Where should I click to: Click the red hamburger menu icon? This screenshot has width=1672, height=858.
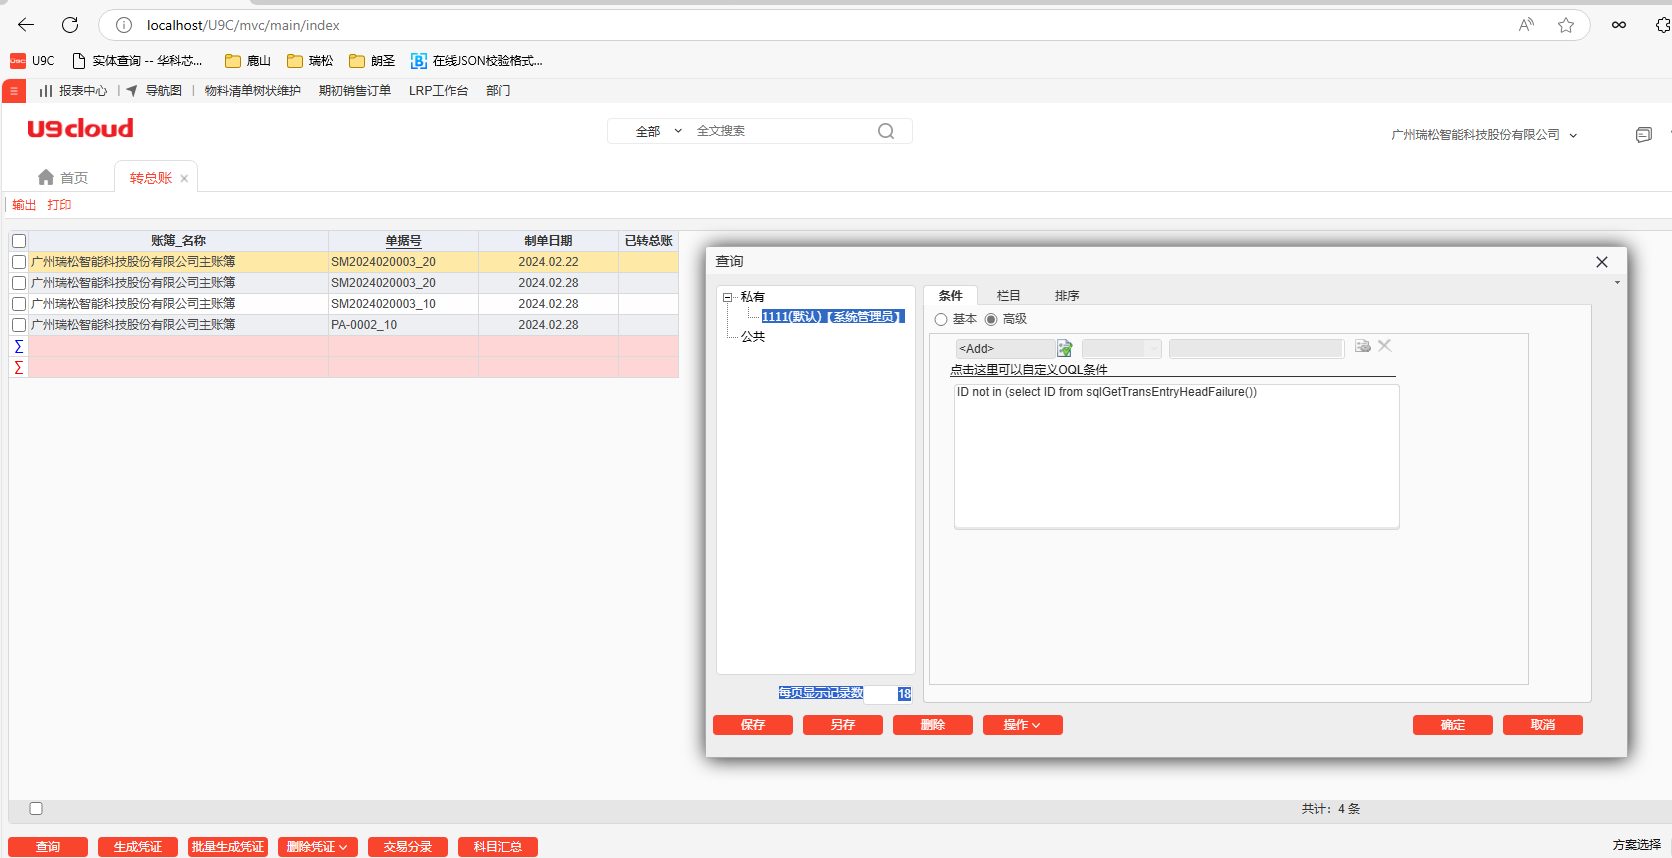pyautogui.click(x=14, y=91)
